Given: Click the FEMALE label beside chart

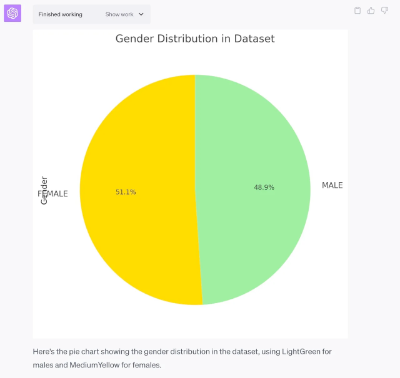Looking at the screenshot, I should tap(53, 194).
